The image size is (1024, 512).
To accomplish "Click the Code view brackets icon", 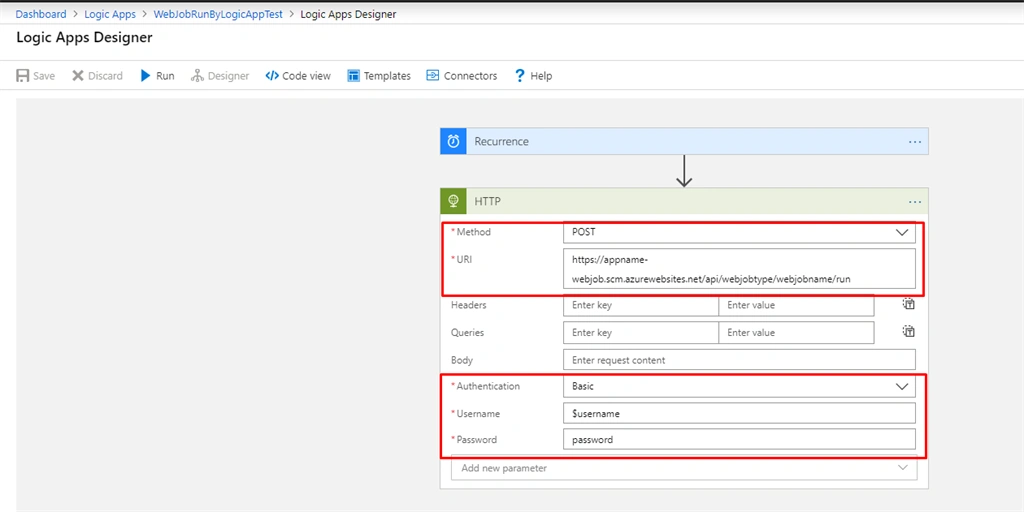I will [x=272, y=76].
